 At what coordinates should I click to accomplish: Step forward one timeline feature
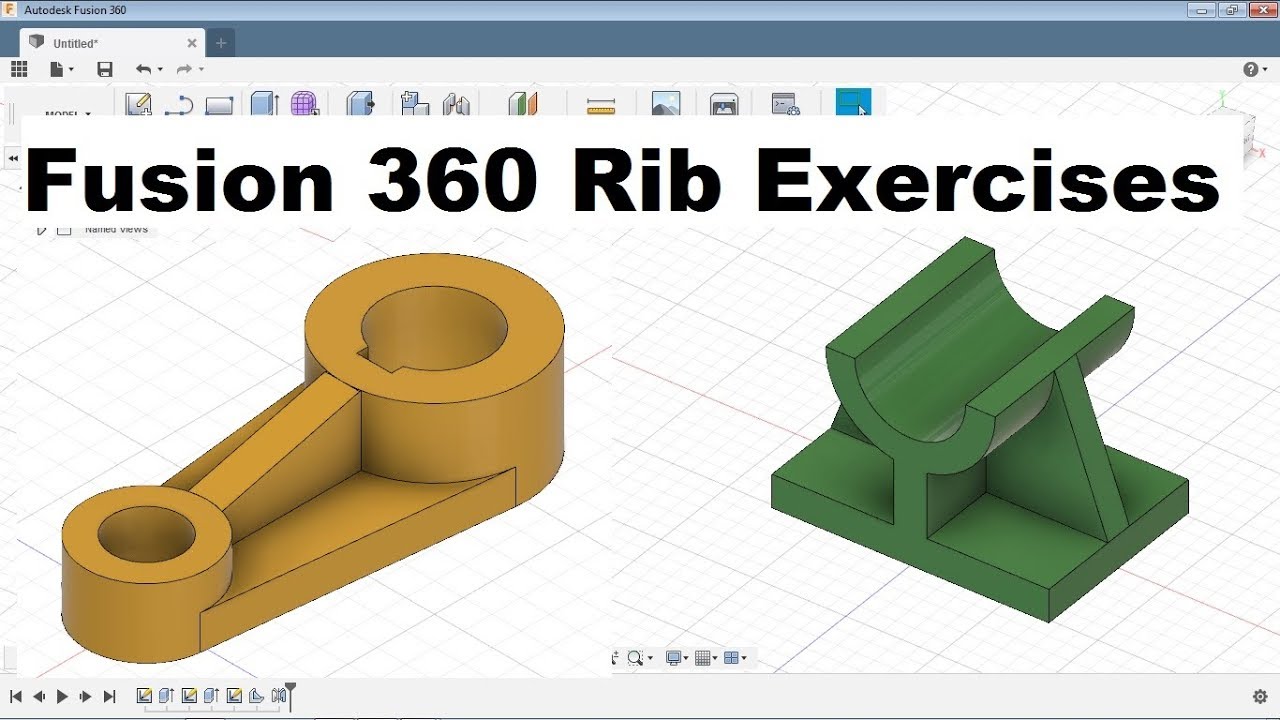click(86, 696)
